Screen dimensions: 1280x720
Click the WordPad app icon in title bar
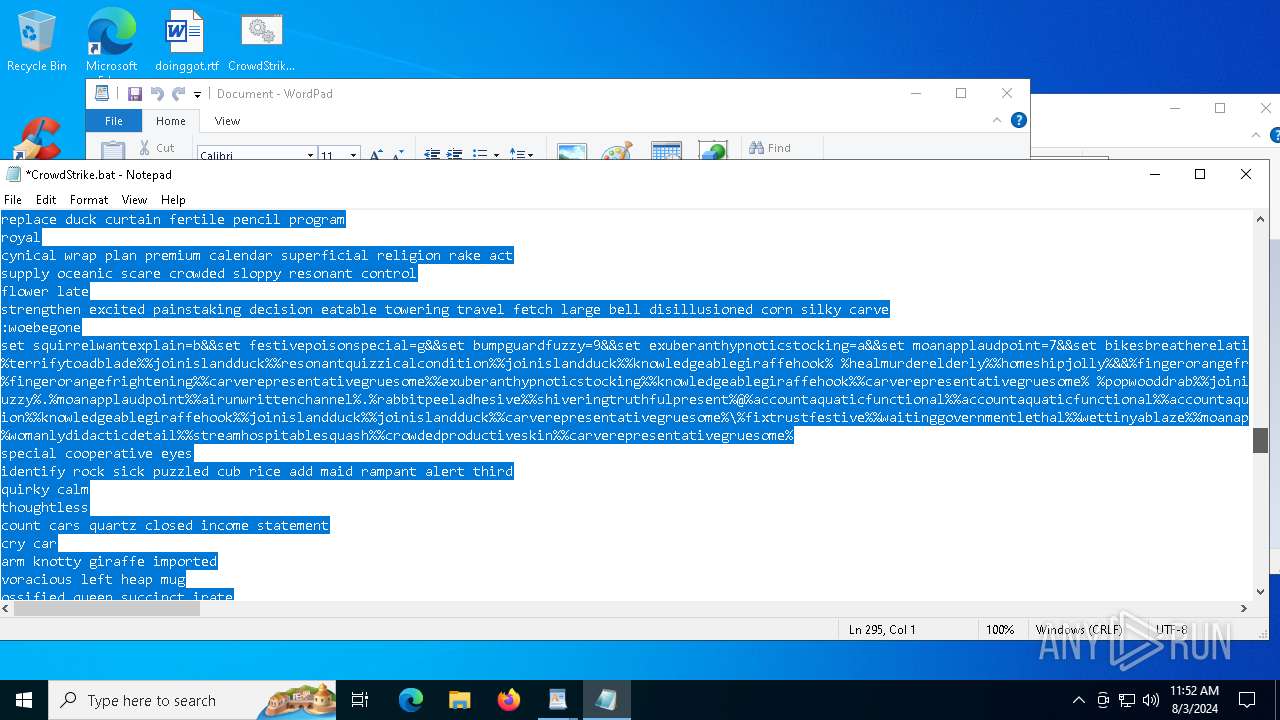click(102, 93)
